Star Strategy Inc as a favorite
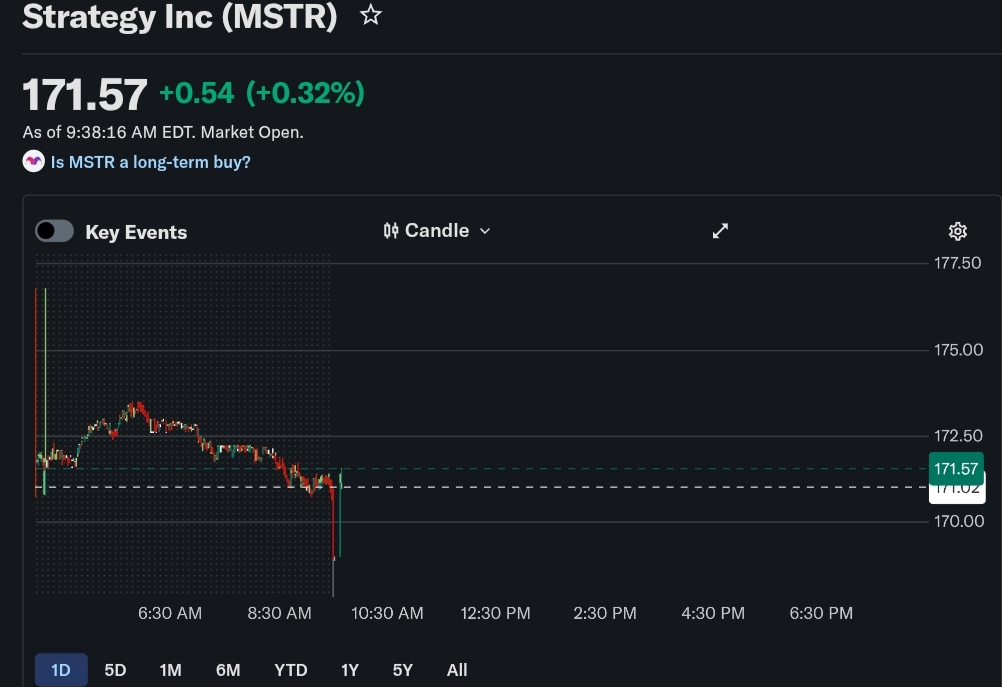This screenshot has height=687, width=1002. pos(370,15)
